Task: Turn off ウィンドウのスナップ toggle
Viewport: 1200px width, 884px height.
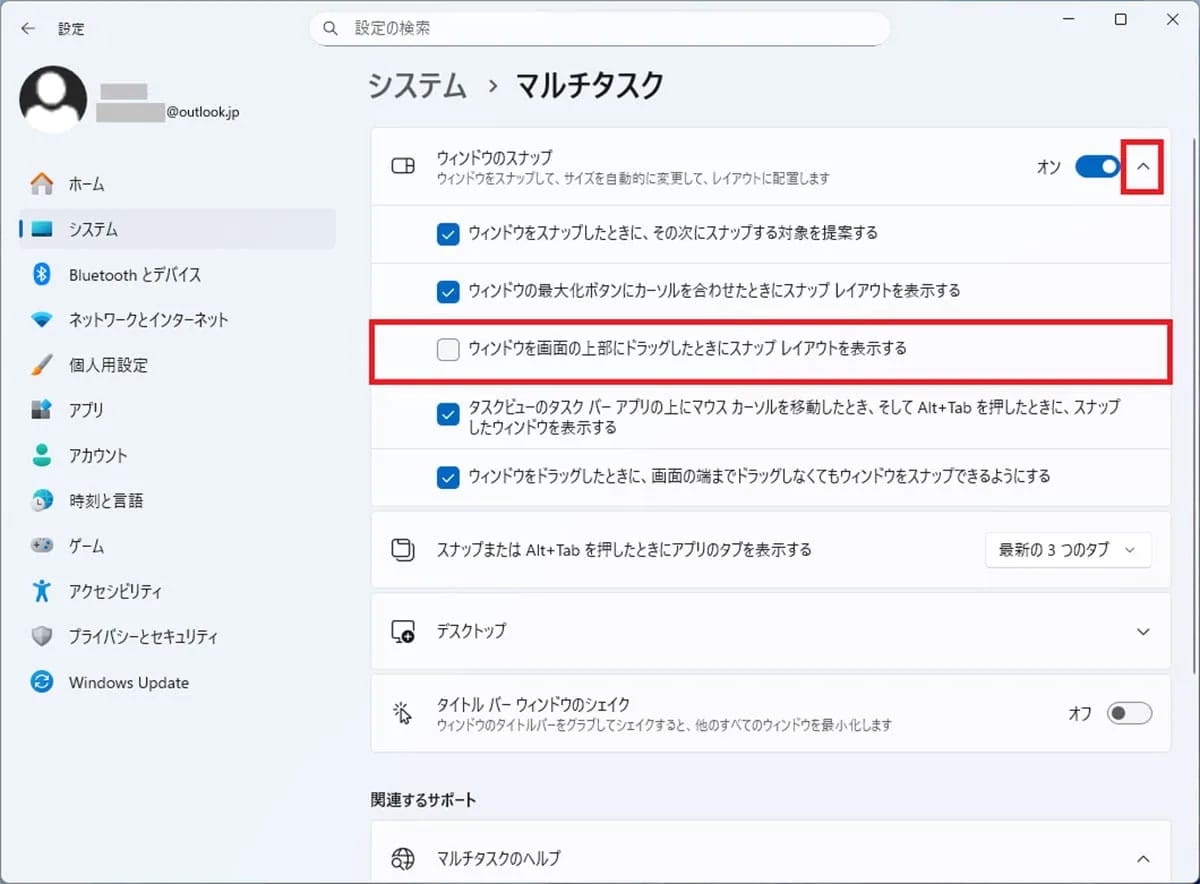Action: [1097, 167]
